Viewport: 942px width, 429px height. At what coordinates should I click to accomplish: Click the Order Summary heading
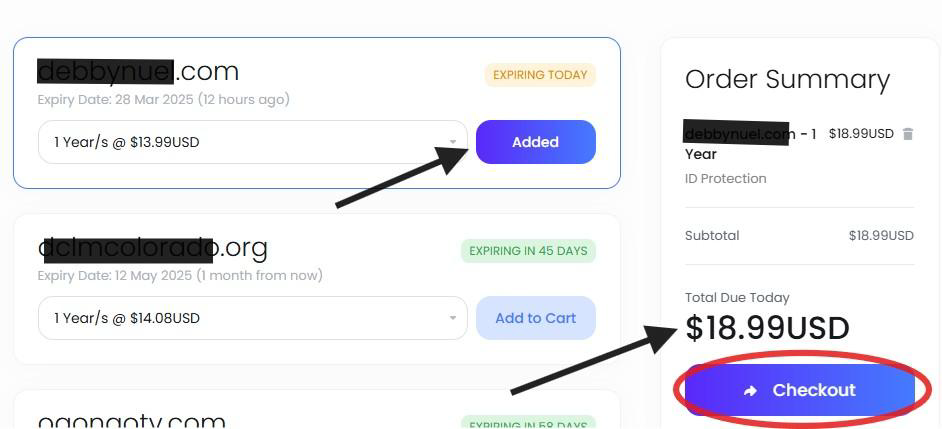pos(787,80)
